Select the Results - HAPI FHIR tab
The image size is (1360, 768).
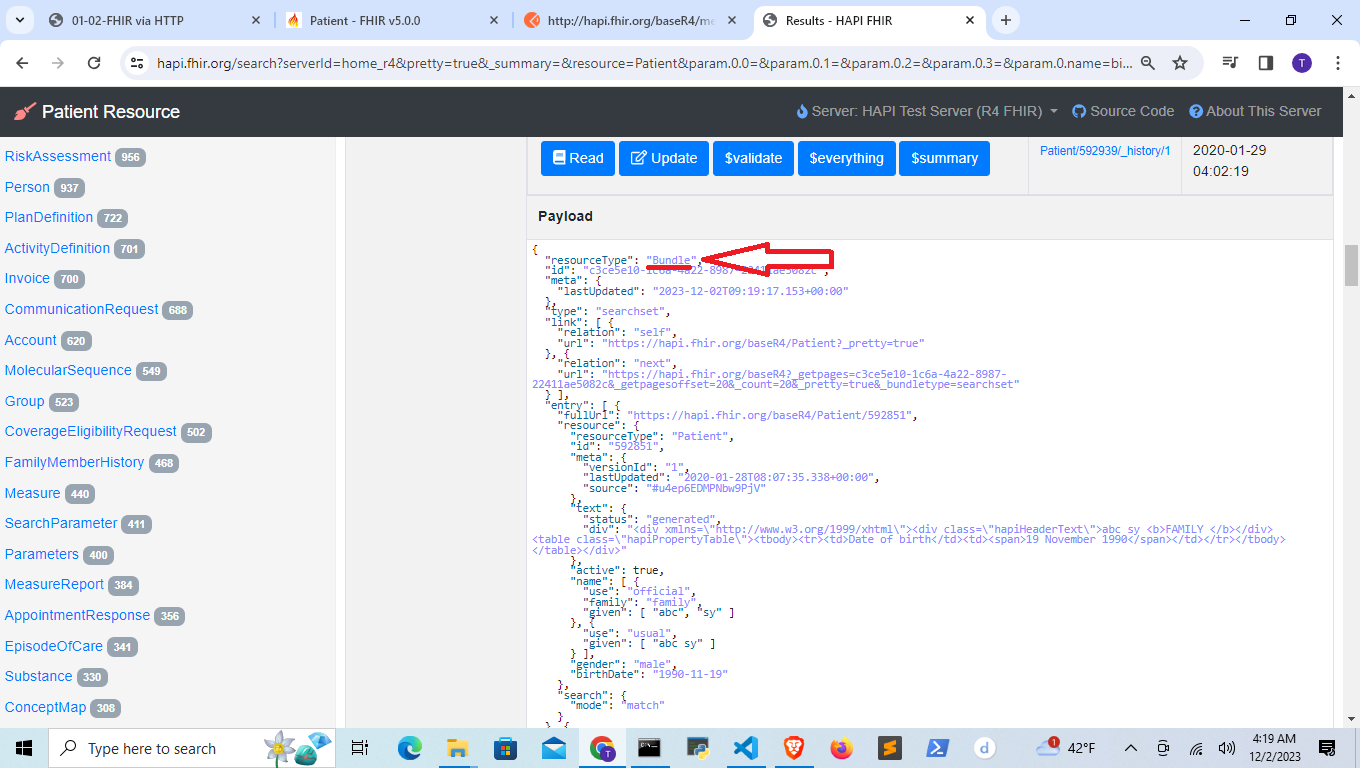(x=869, y=20)
